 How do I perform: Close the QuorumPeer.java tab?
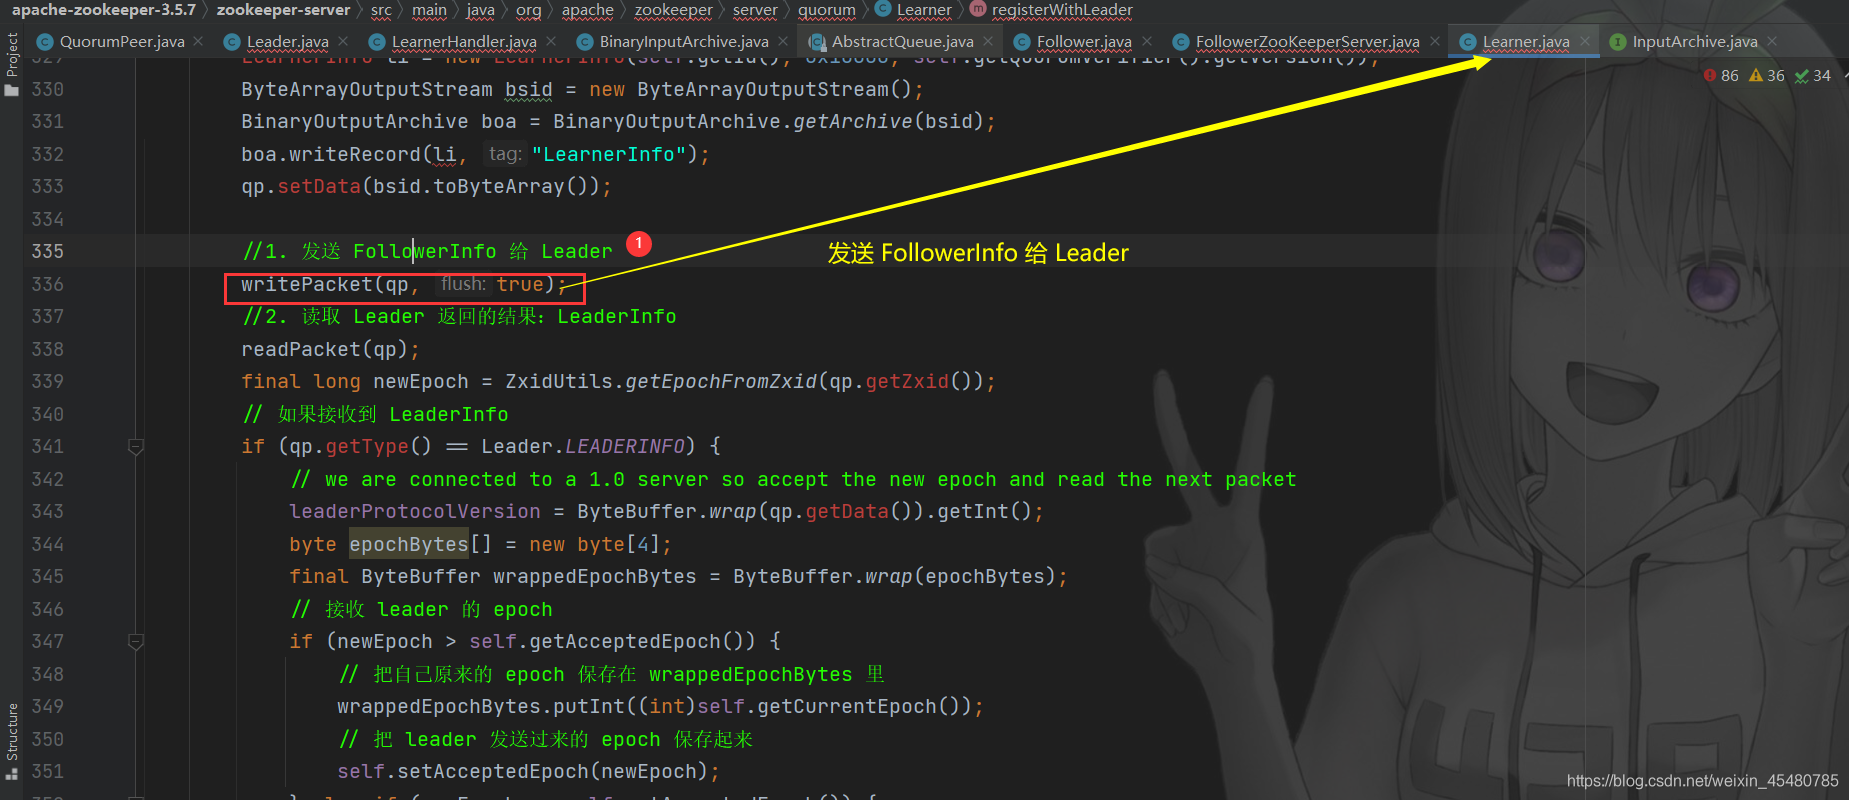pyautogui.click(x=199, y=41)
